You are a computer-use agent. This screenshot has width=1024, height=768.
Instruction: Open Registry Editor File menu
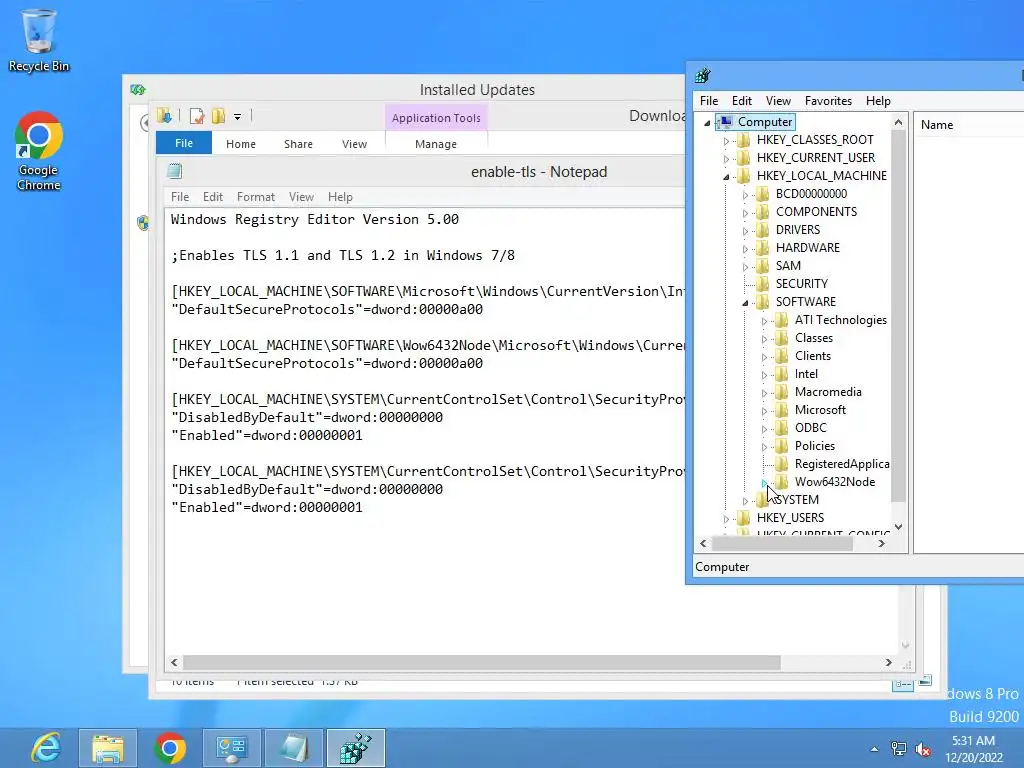point(709,101)
